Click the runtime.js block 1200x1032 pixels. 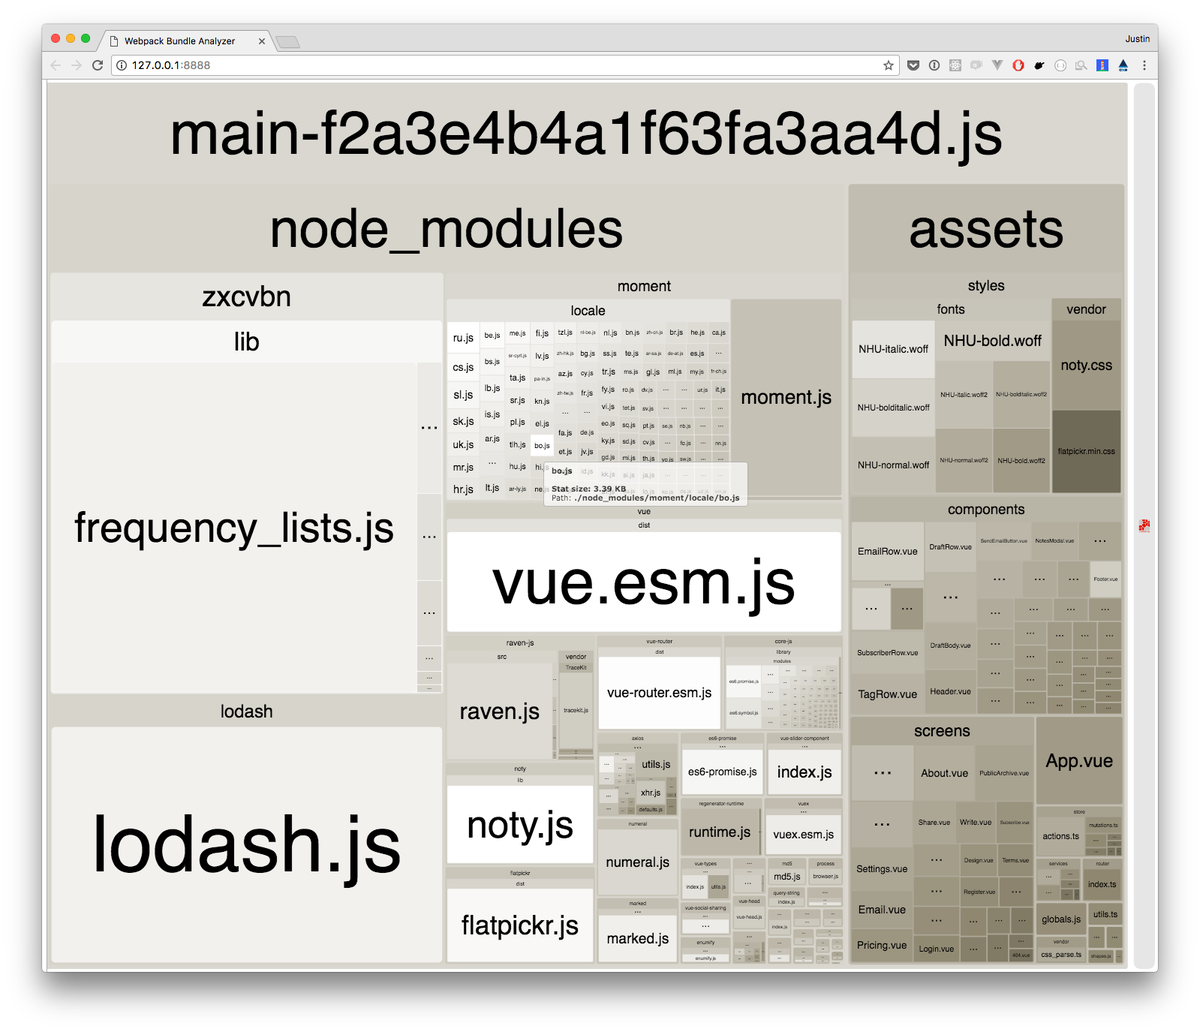[719, 832]
